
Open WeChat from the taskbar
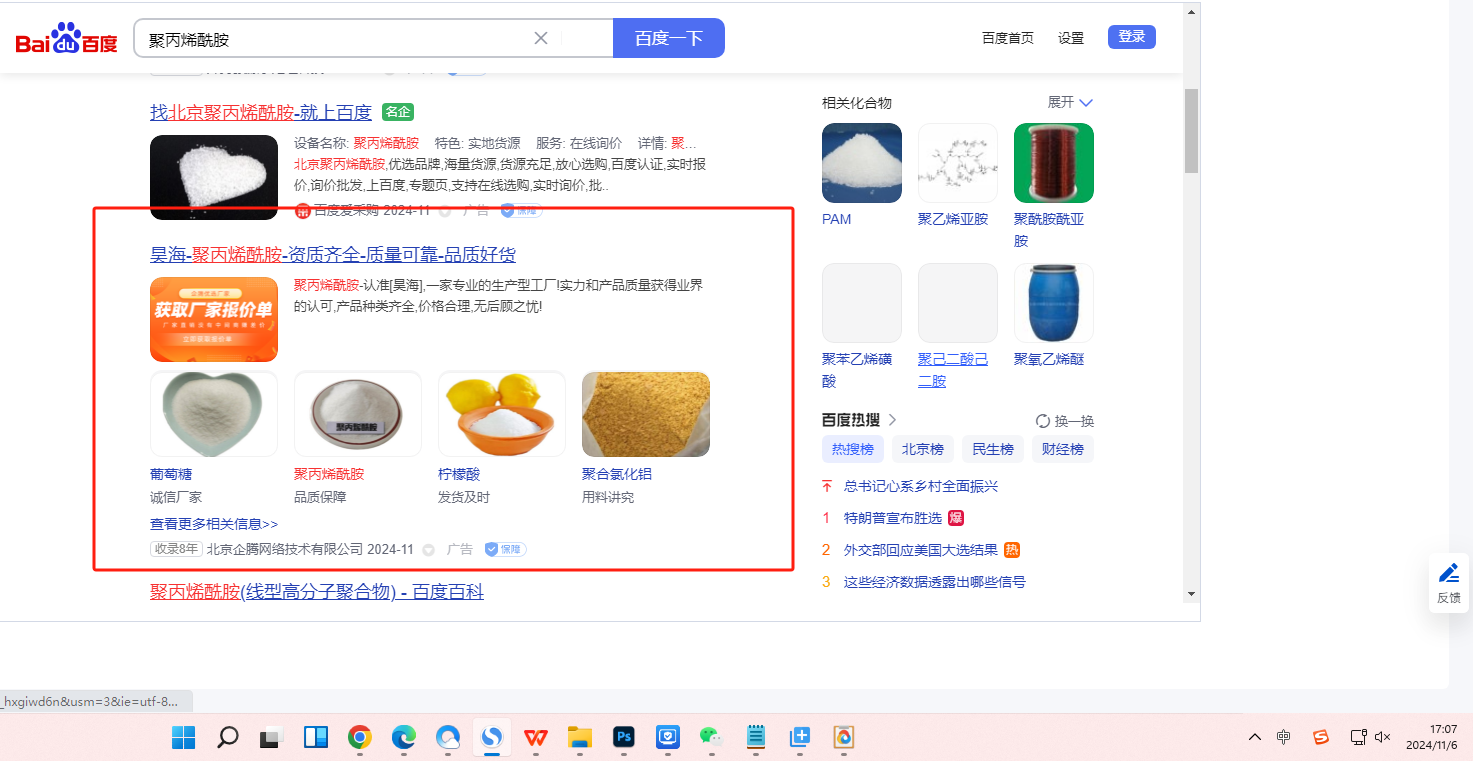[712, 738]
